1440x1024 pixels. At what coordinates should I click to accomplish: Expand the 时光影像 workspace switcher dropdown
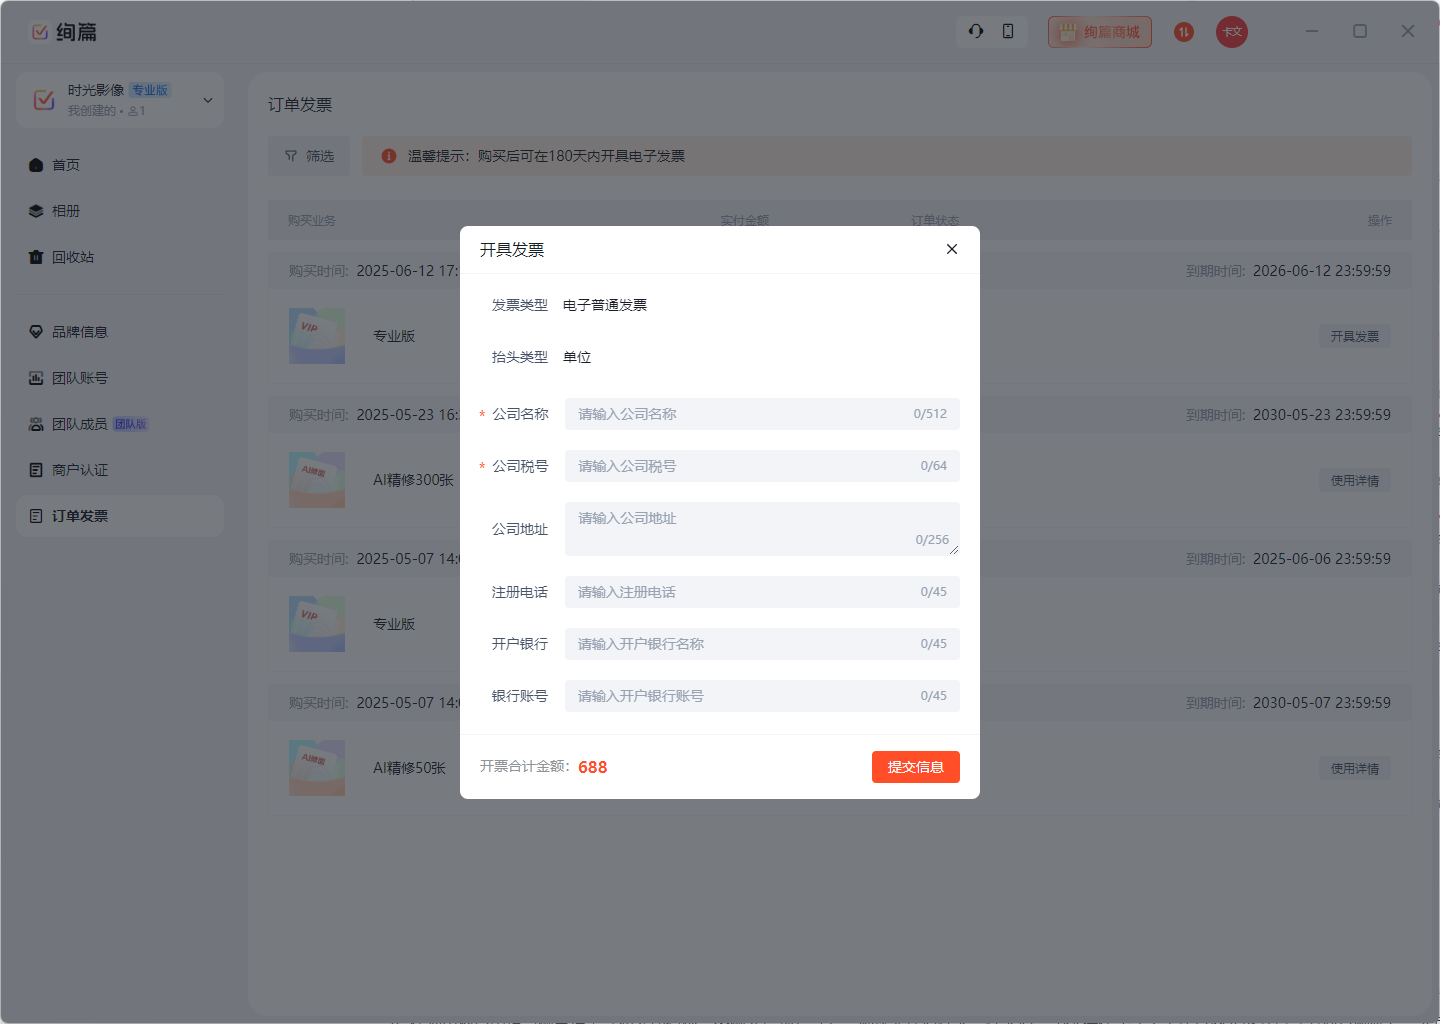point(208,100)
